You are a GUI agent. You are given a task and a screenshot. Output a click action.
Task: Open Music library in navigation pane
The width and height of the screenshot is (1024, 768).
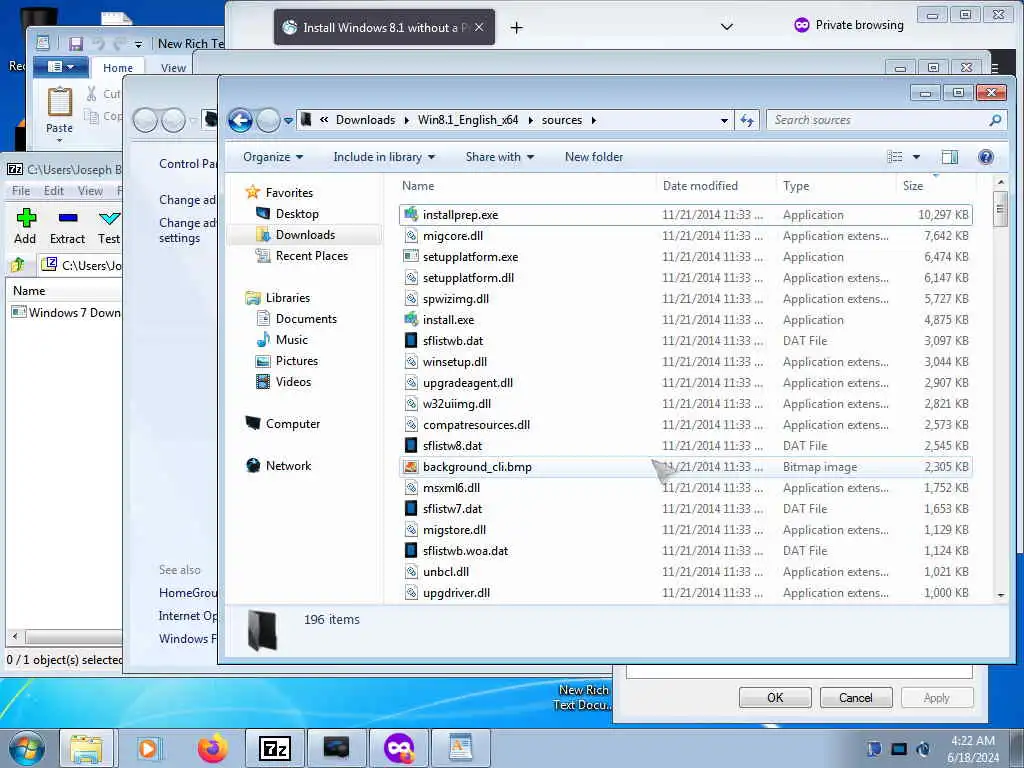[291, 340]
